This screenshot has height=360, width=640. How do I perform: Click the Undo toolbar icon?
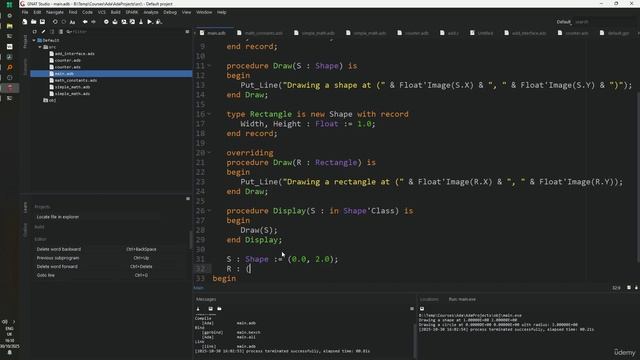[x=55, y=22]
